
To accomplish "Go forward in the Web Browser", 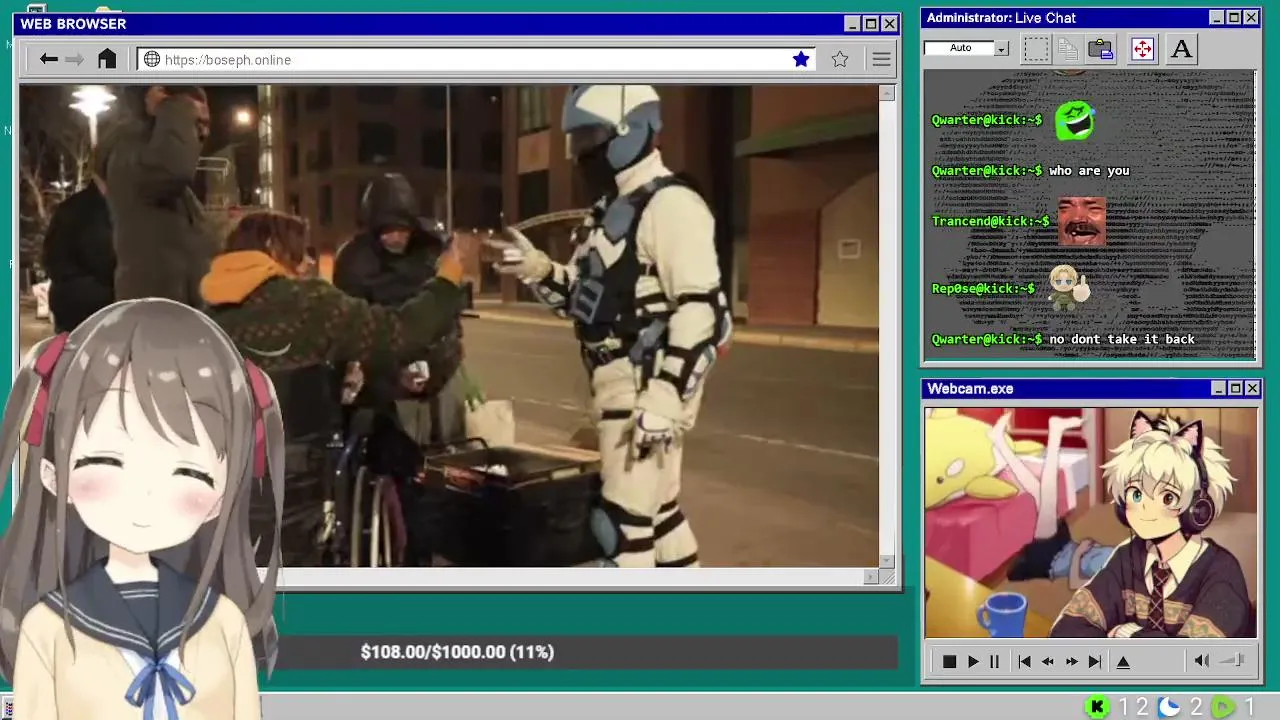I will pos(75,59).
